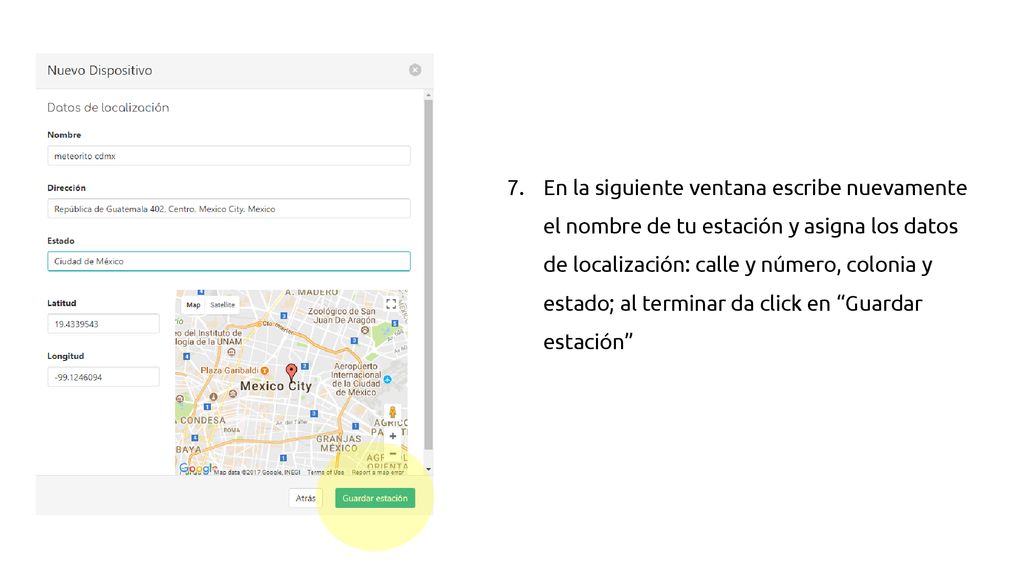The image size is (1024, 576).
Task: Click the scrollbar up arrow
Action: (428, 95)
